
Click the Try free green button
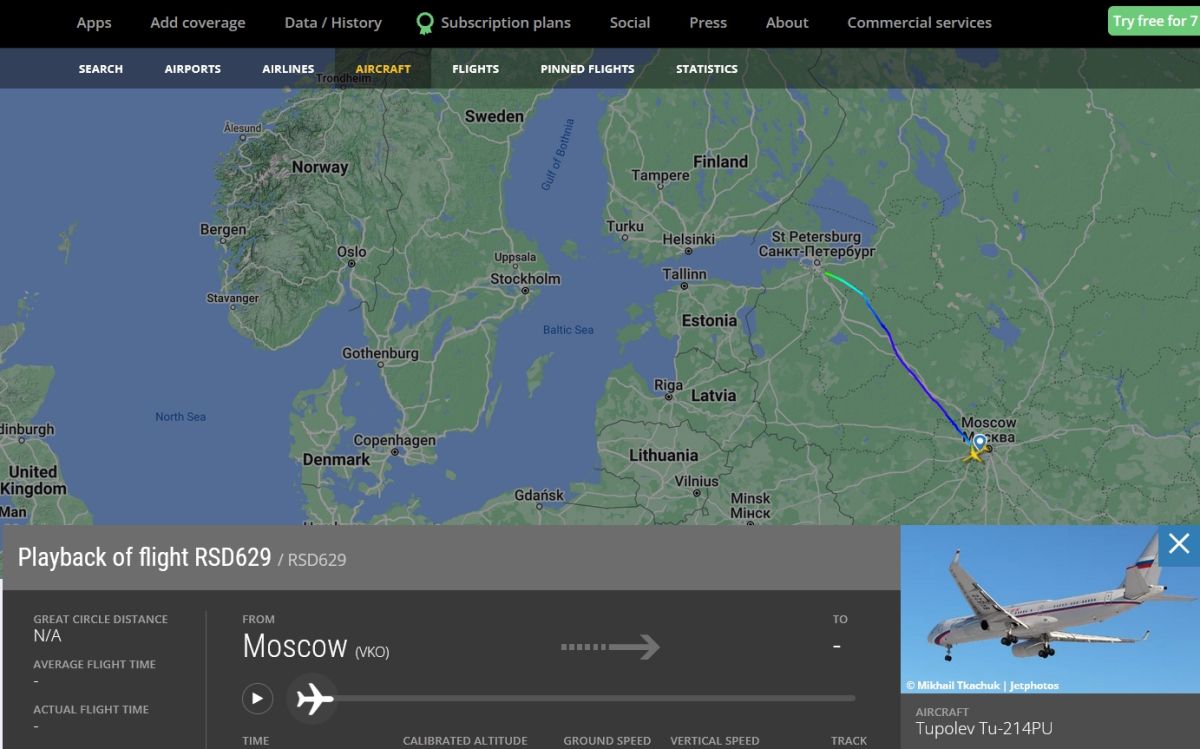click(1155, 21)
